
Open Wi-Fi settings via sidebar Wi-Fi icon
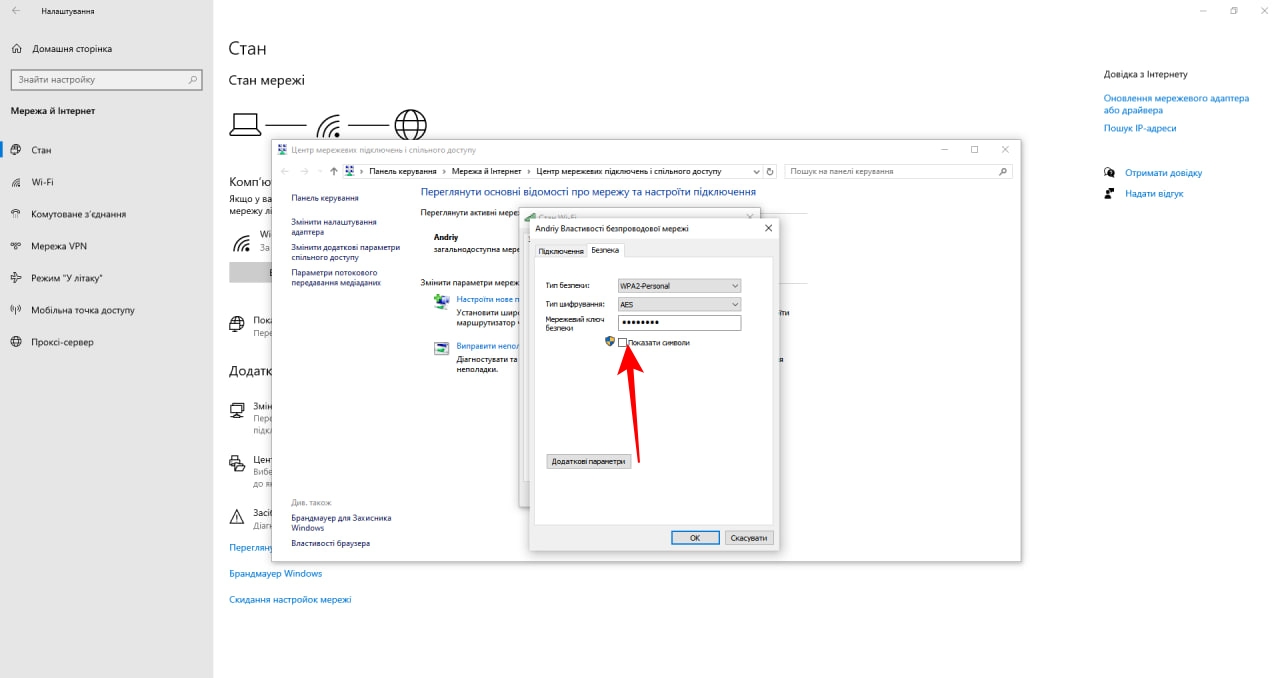pos(17,182)
